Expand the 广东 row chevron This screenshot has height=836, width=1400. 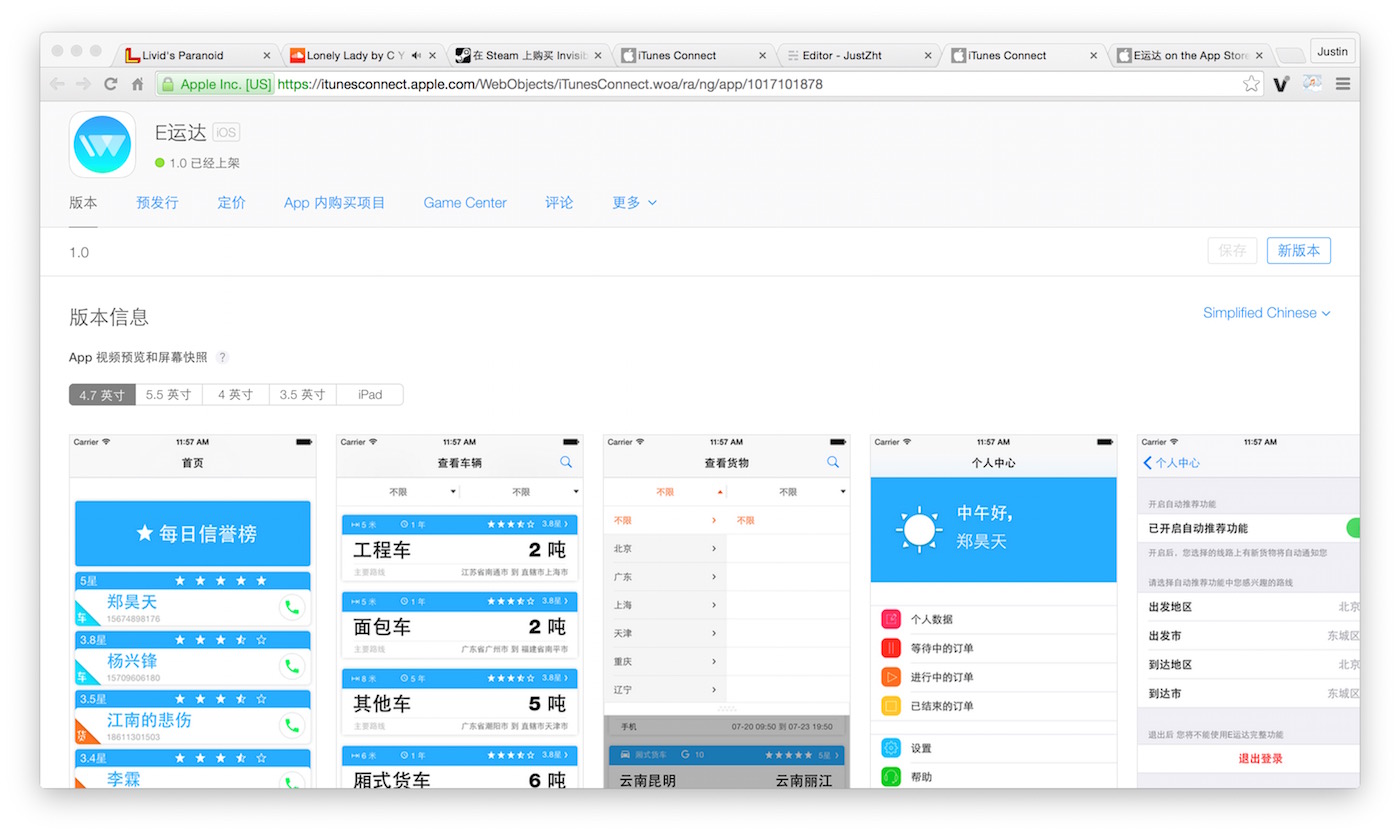coord(714,577)
